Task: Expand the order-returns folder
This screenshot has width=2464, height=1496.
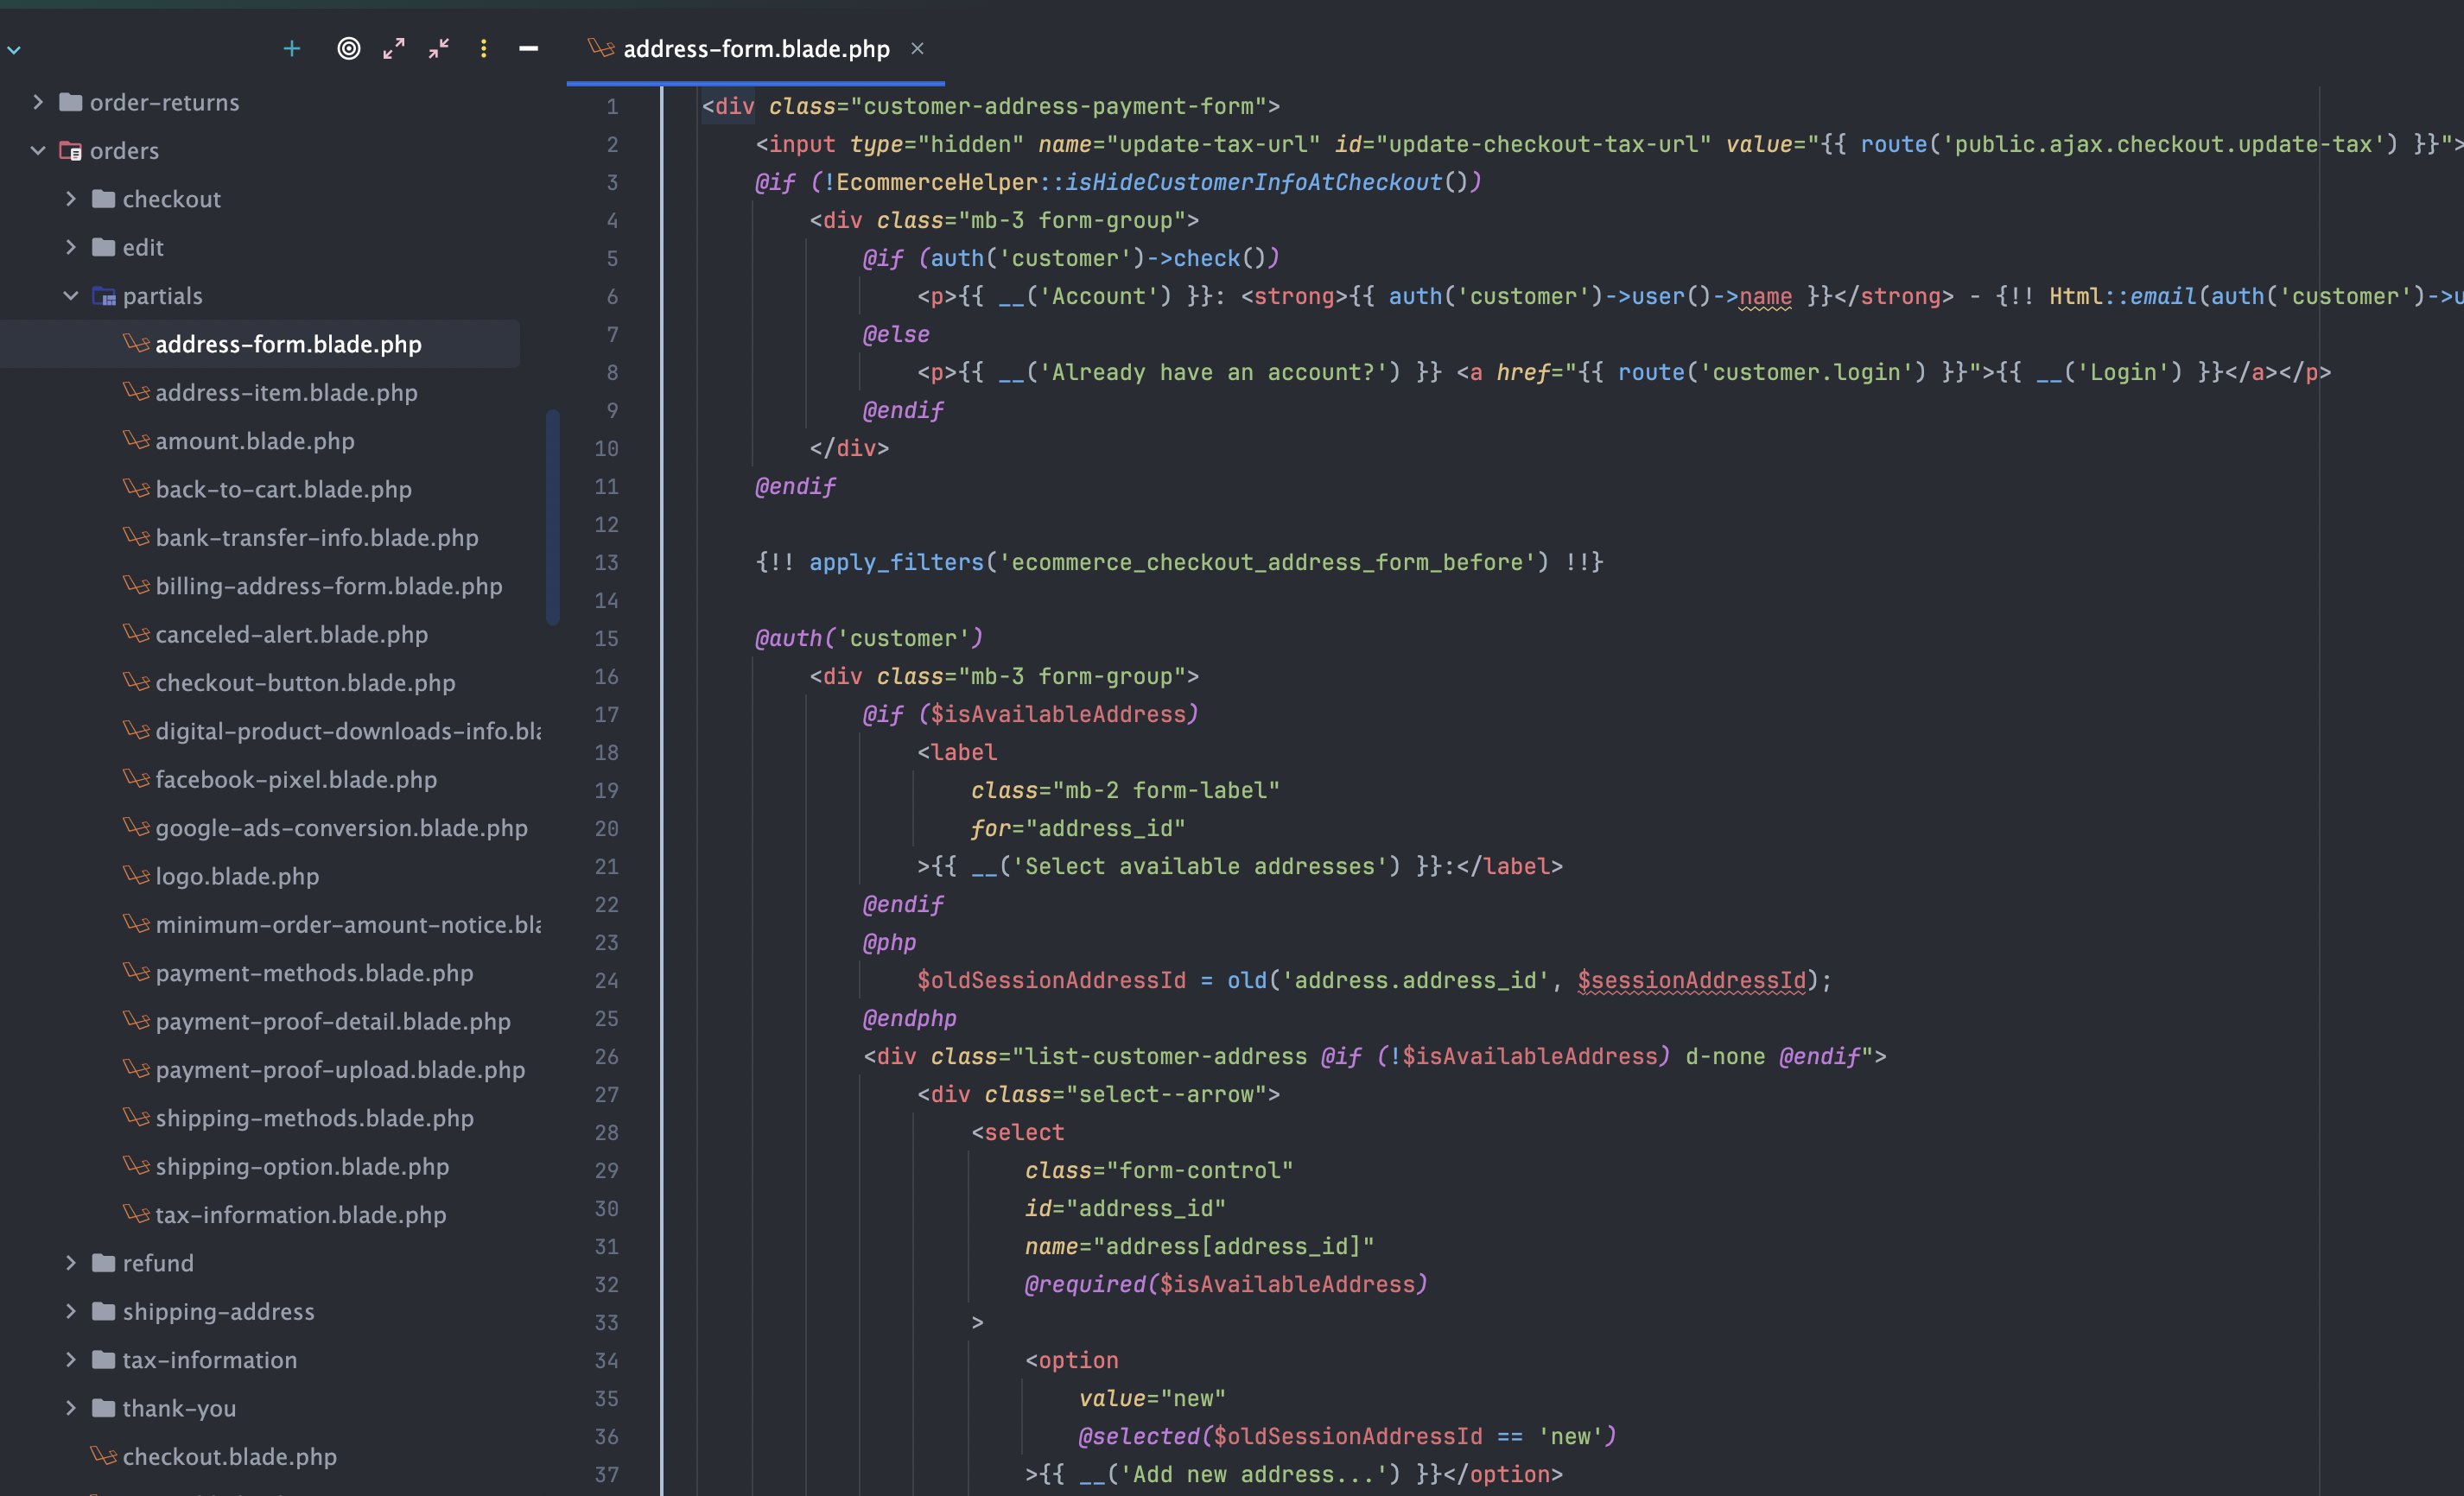Action: (x=38, y=102)
